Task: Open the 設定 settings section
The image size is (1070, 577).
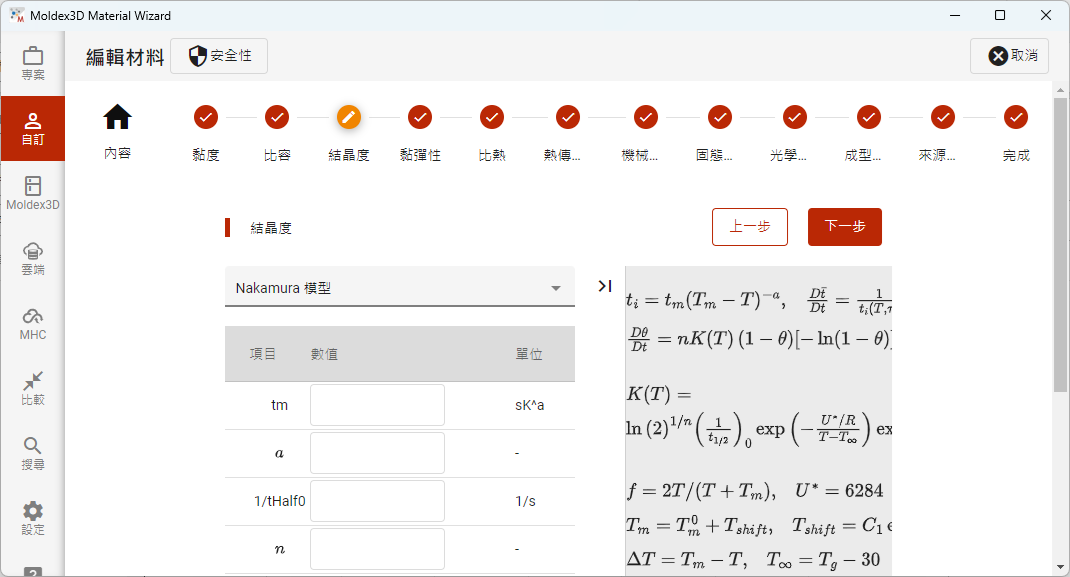Action: [33, 515]
